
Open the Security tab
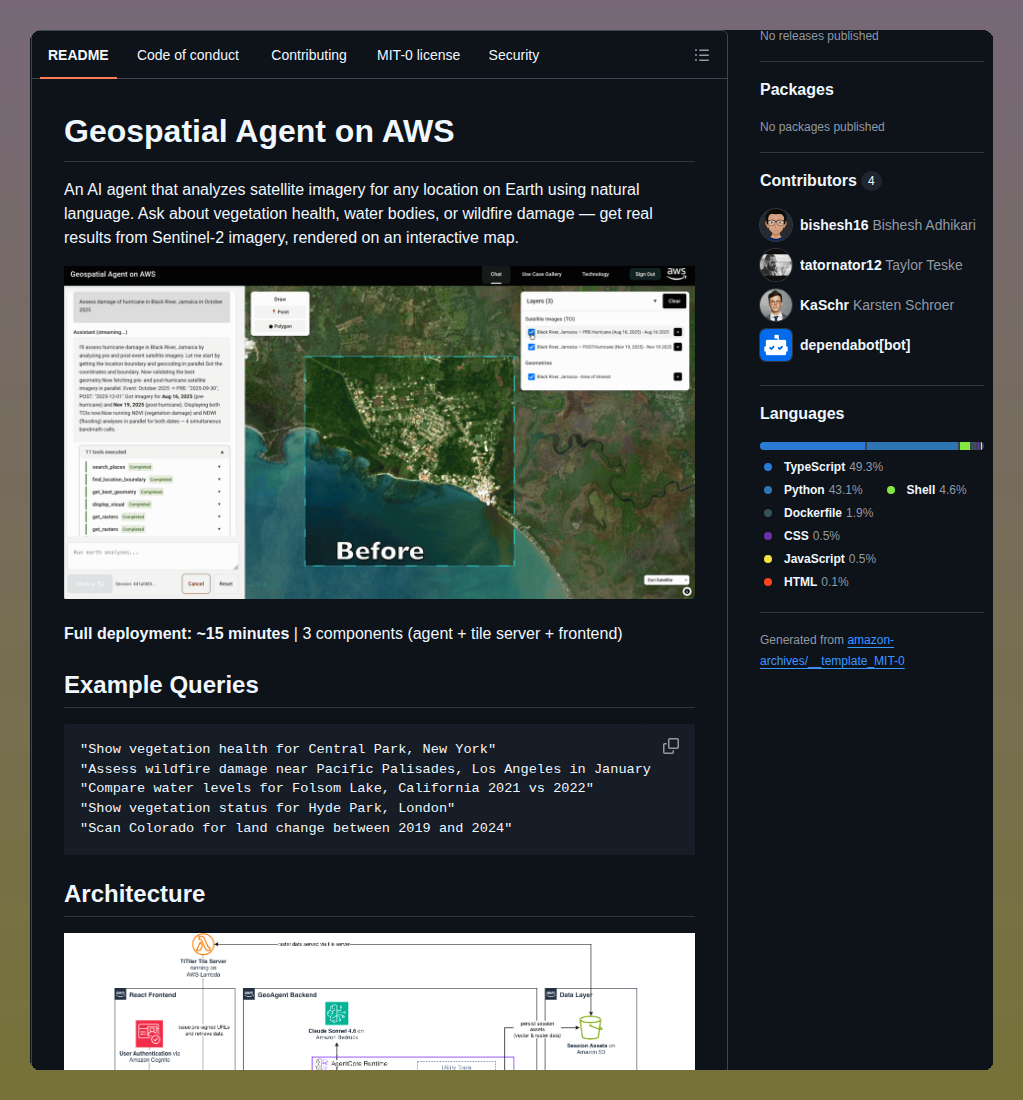tap(514, 55)
